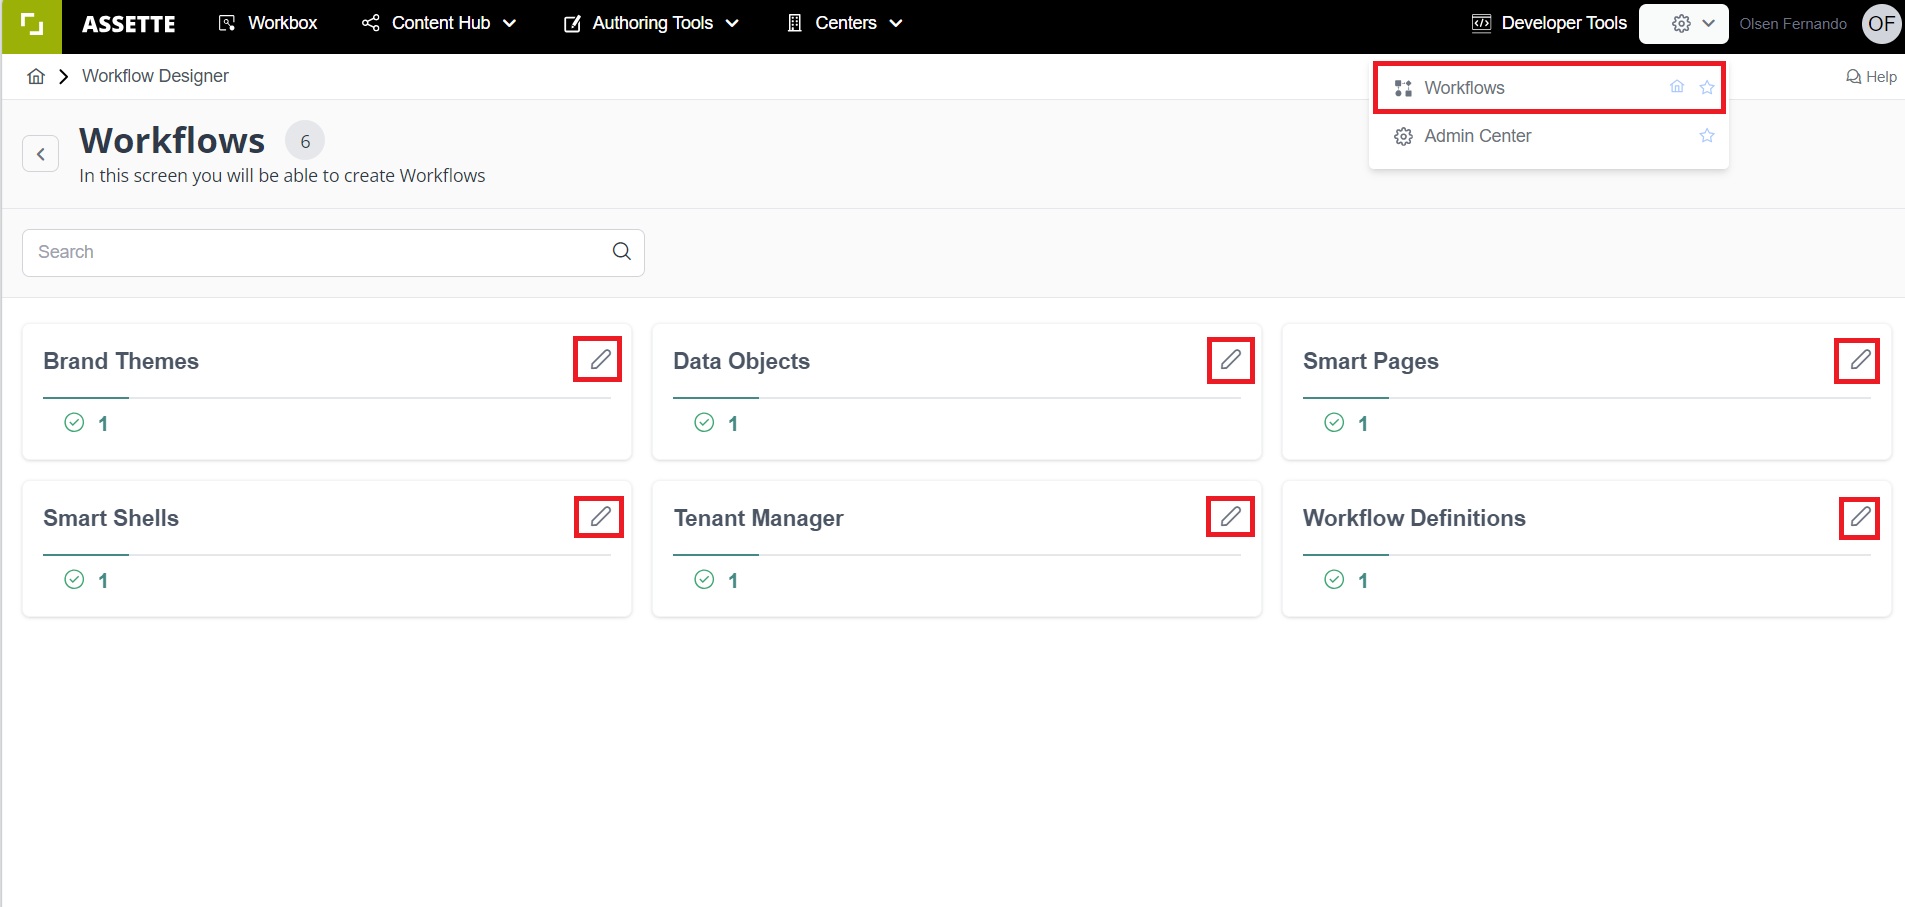Edit the Workflow Definitions workflow

(x=1859, y=516)
